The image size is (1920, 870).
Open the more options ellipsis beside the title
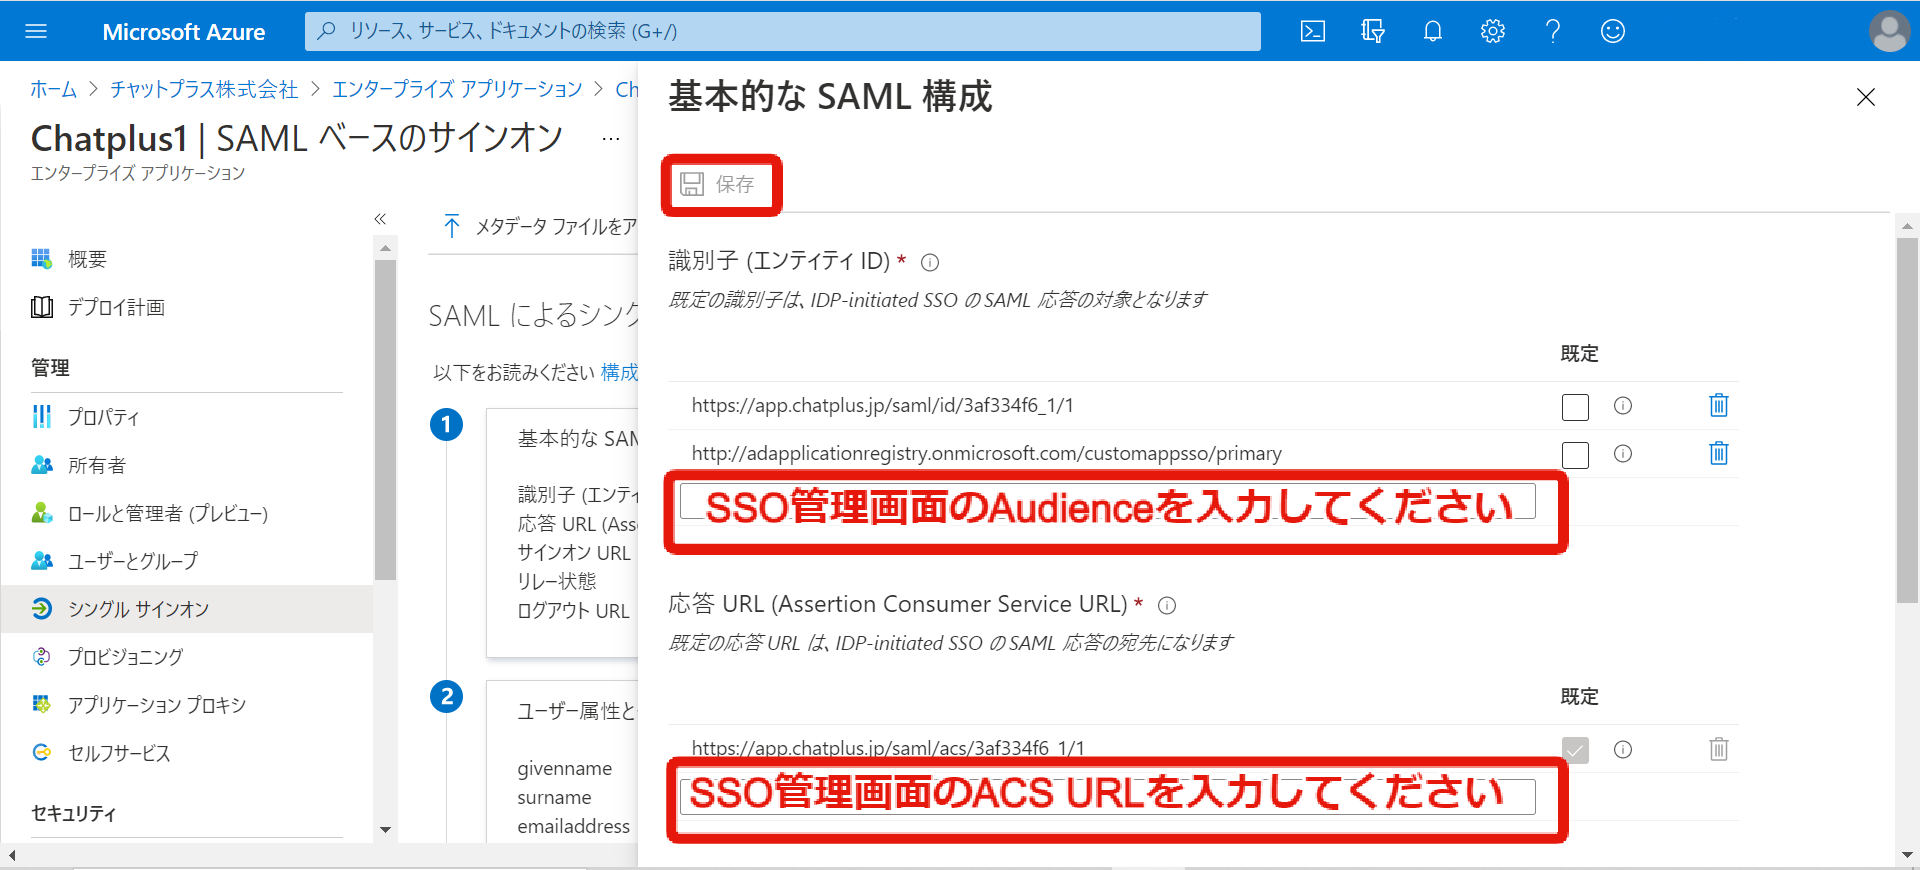611,138
